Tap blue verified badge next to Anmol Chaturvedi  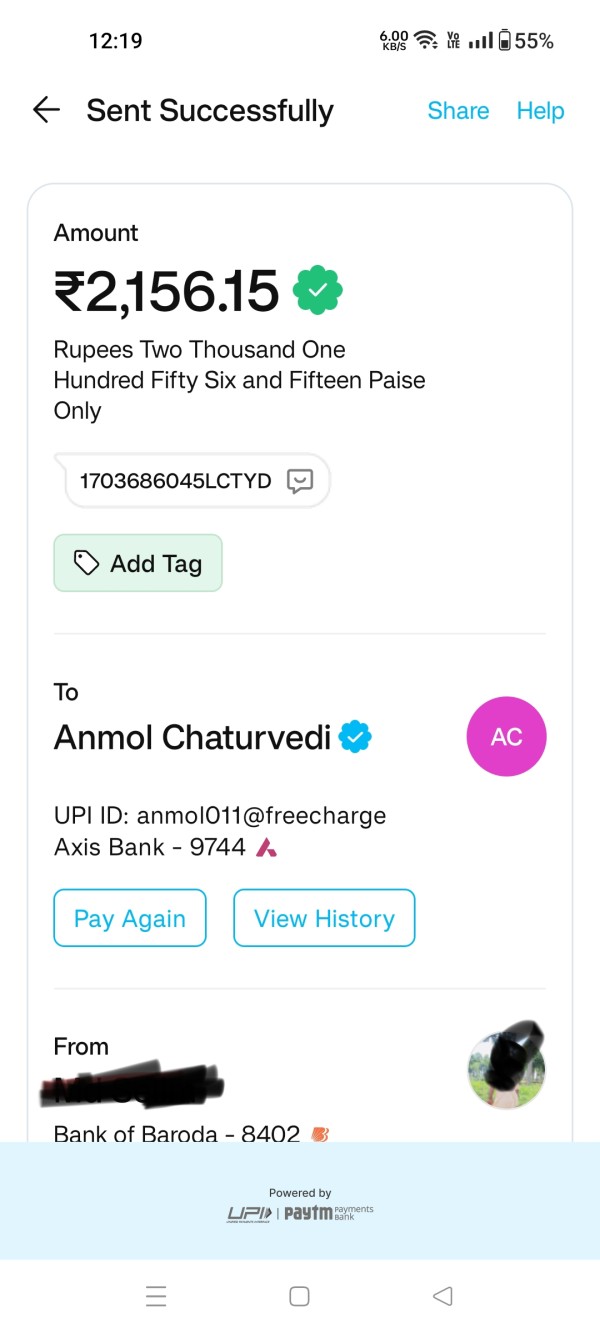(355, 738)
